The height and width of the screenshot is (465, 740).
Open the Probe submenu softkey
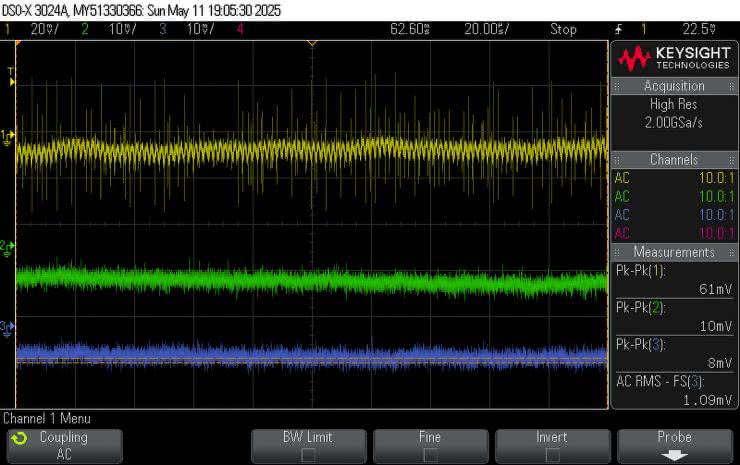pyautogui.click(x=674, y=445)
